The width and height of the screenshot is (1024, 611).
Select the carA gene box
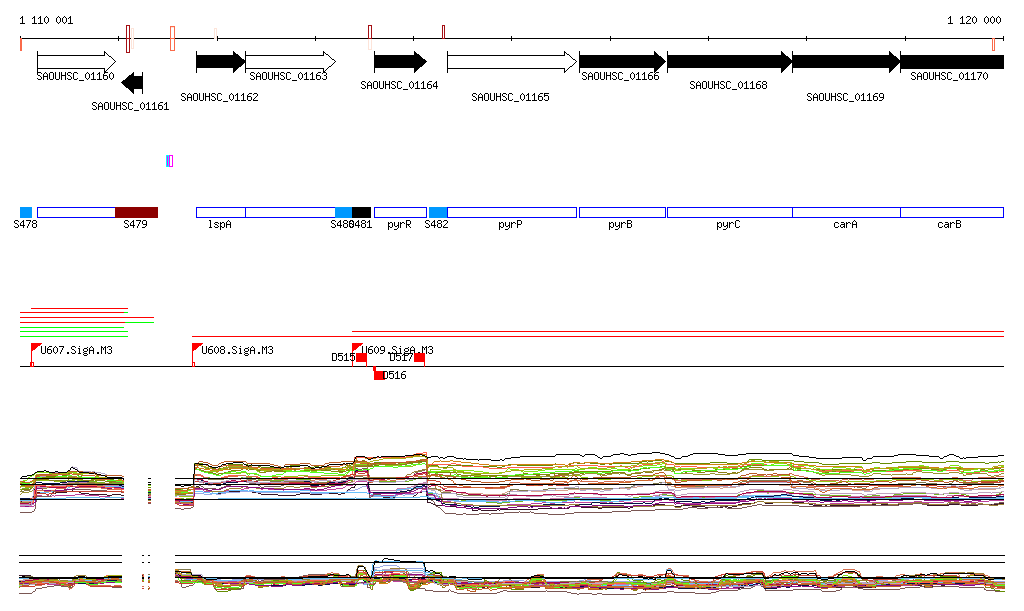(846, 212)
